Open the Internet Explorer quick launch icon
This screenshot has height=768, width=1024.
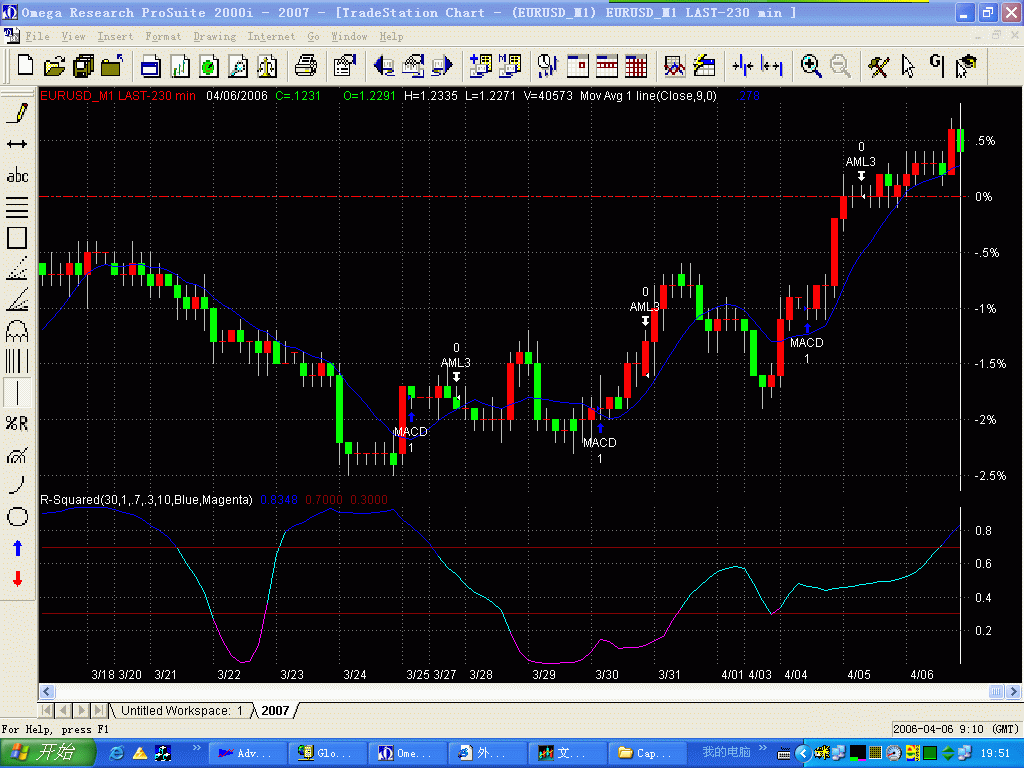point(117,754)
